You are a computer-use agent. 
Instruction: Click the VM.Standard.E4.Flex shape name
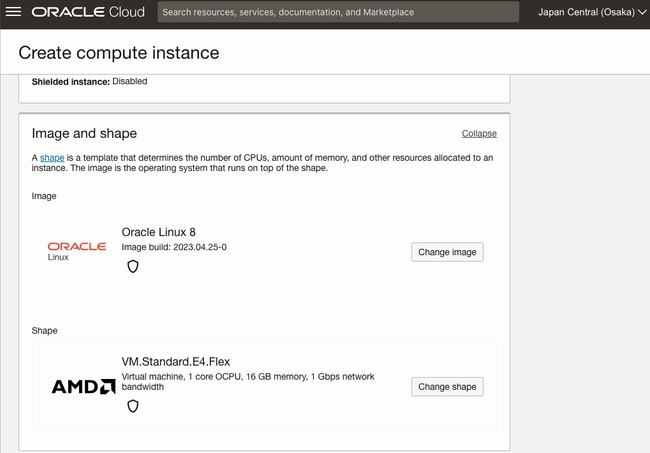click(176, 361)
